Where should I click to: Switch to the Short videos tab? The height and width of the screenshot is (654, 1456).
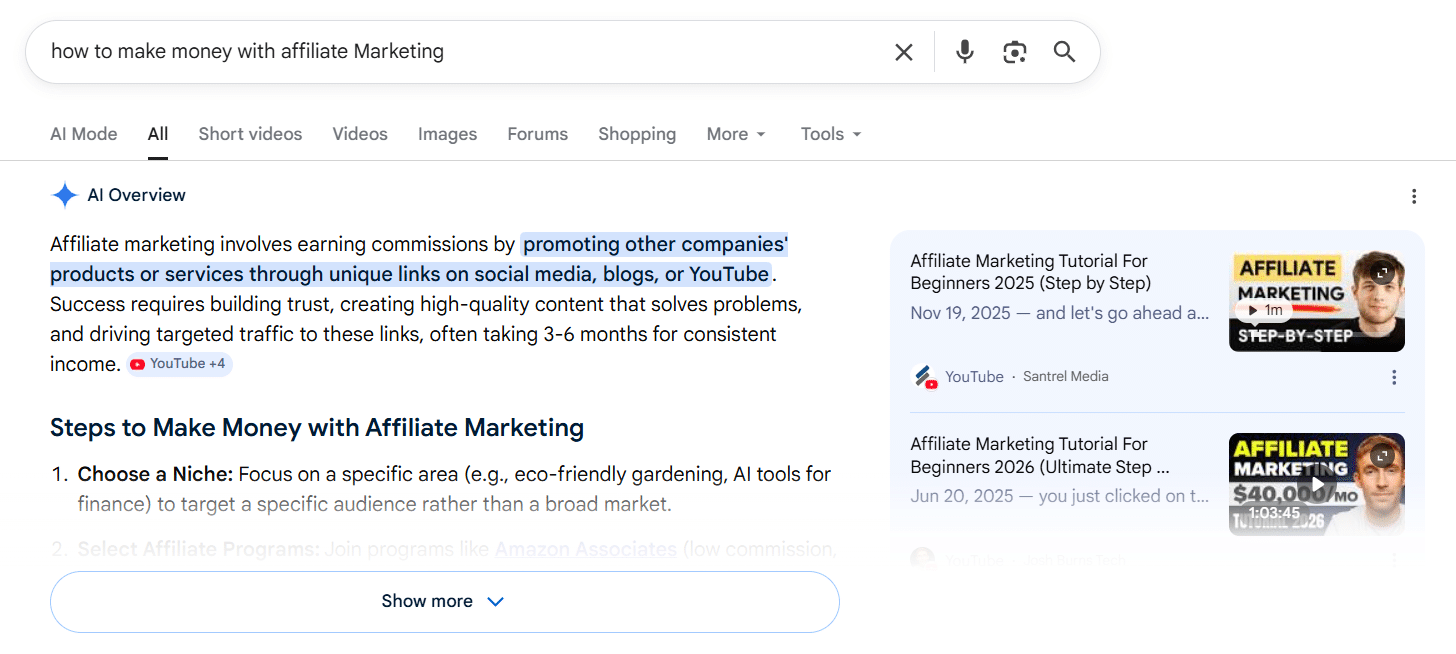[250, 134]
